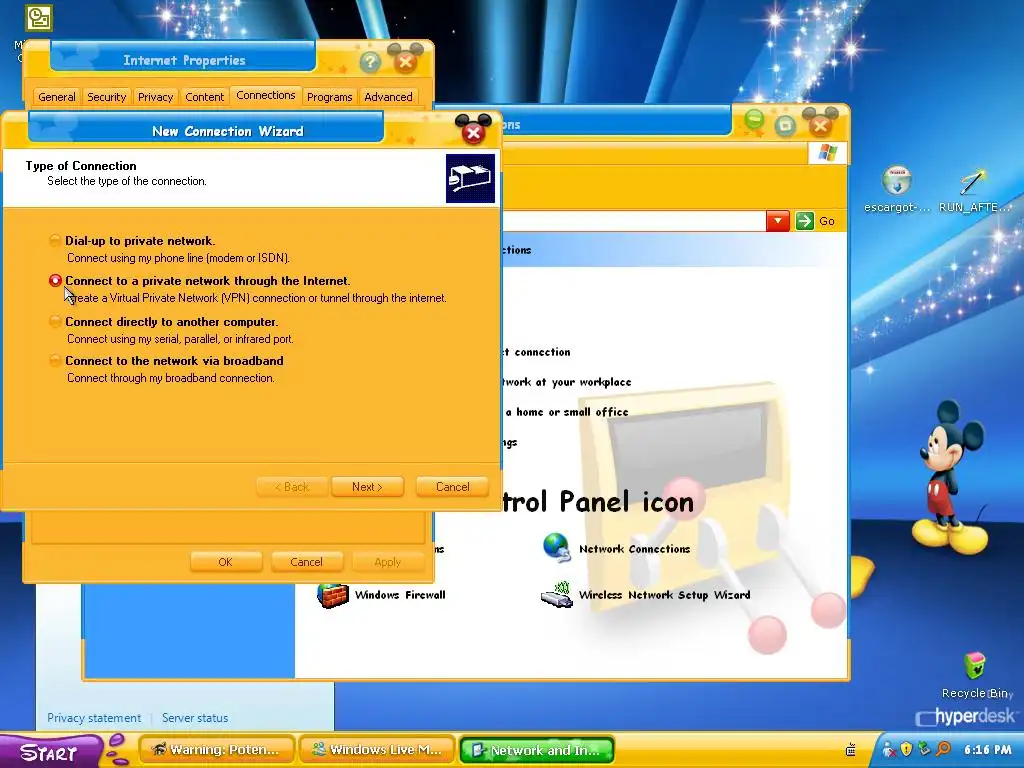The height and width of the screenshot is (768, 1024).
Task: Click the keyboard icon on the taskbar
Action: (x=851, y=750)
